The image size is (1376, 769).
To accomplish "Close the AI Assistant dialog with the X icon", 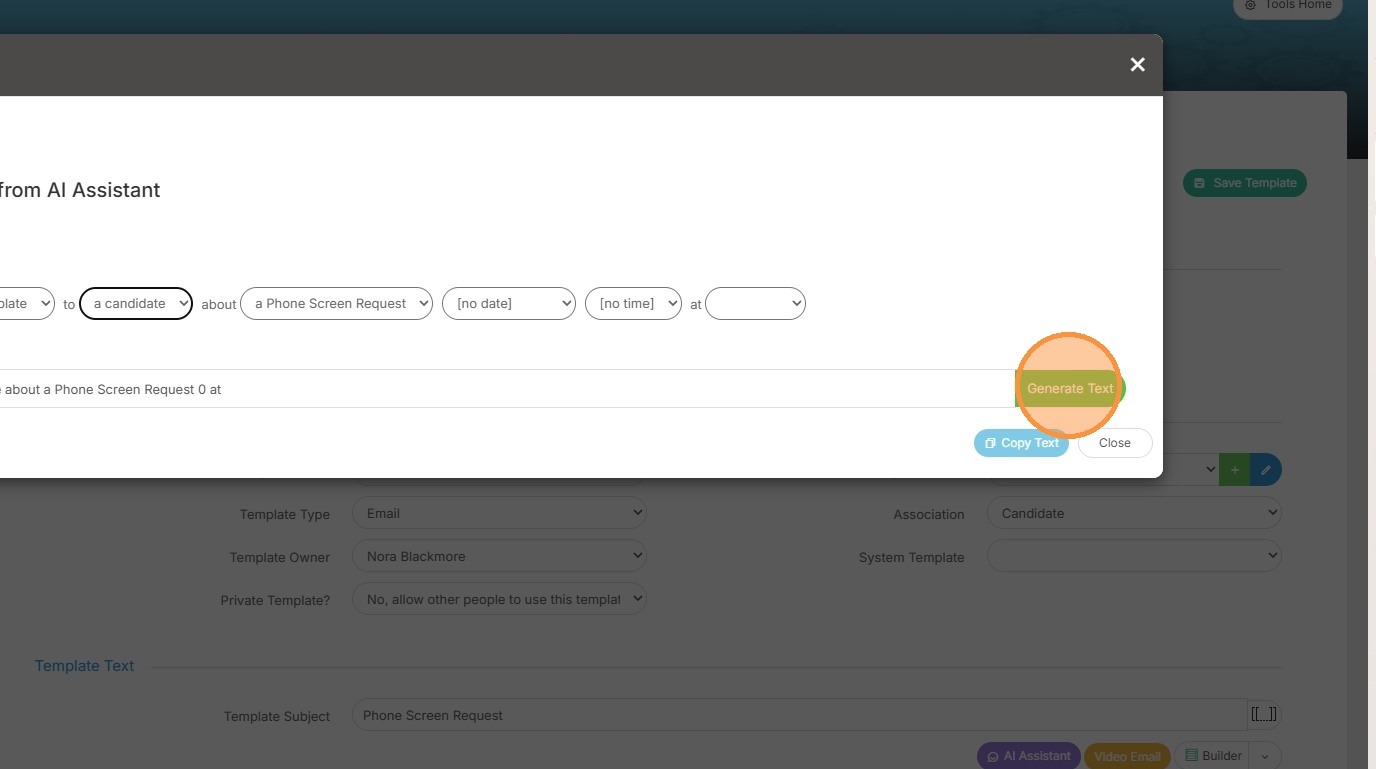I will pos(1137,64).
